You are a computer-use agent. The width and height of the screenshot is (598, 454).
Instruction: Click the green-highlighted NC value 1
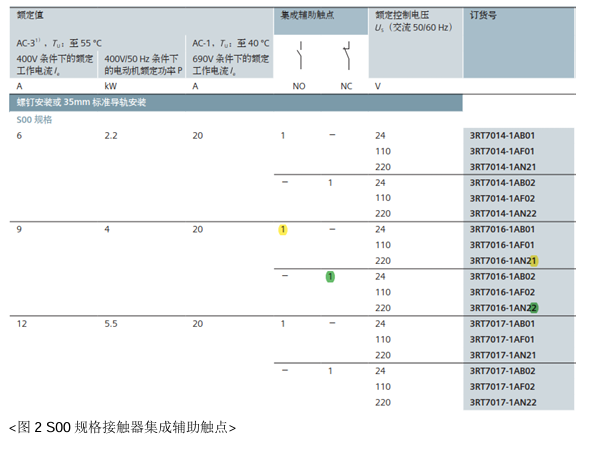pos(330,277)
